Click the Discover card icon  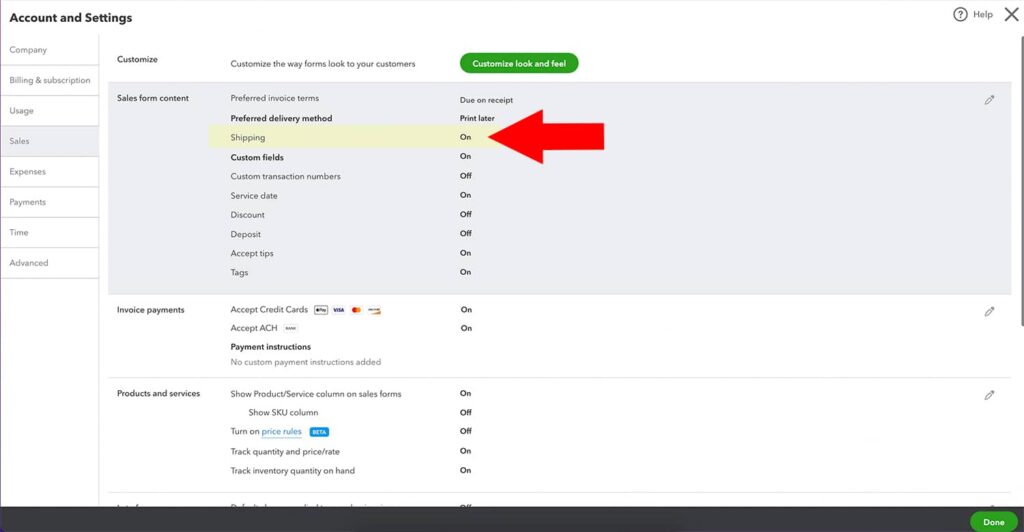pyautogui.click(x=374, y=310)
